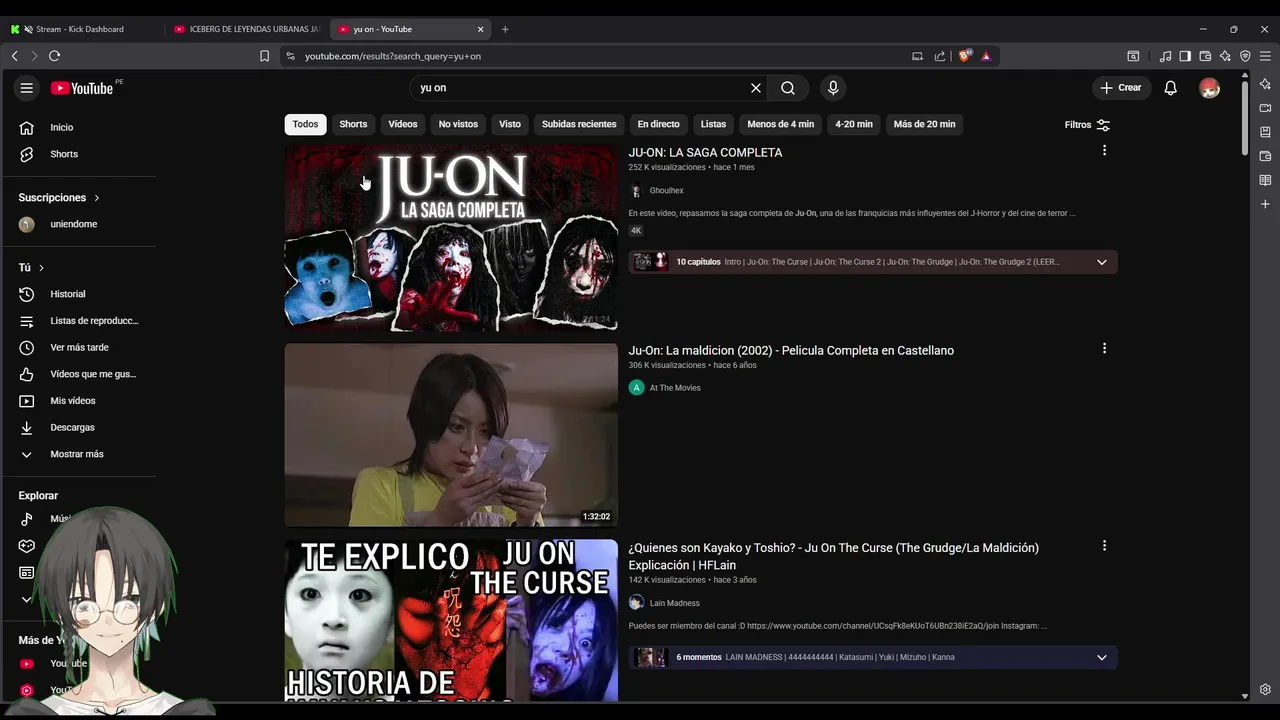The image size is (1280, 720).
Task: Open the Ghoulhex channel link
Action: 666,191
